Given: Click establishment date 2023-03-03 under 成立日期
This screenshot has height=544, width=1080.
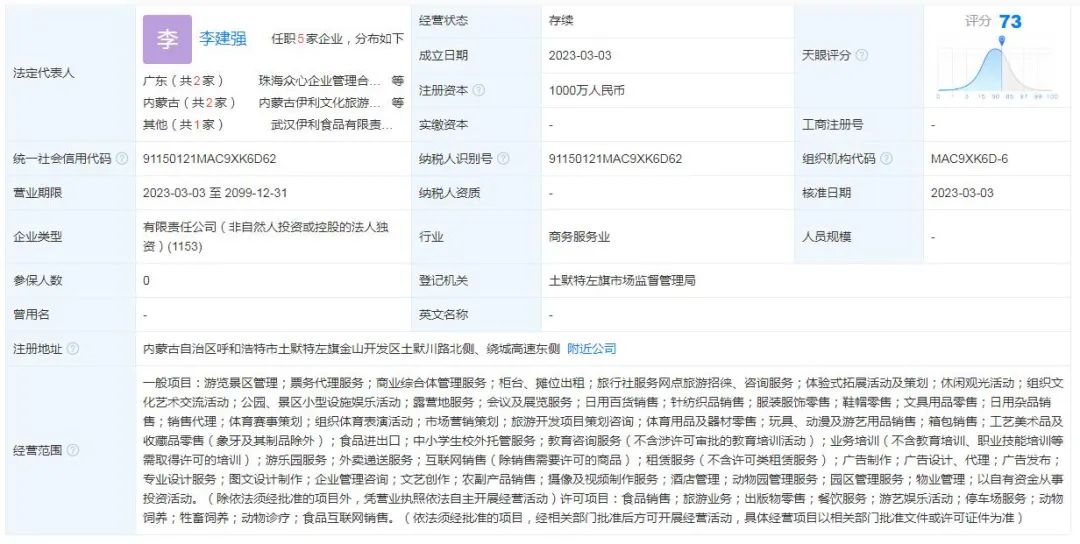Looking at the screenshot, I should point(580,56).
